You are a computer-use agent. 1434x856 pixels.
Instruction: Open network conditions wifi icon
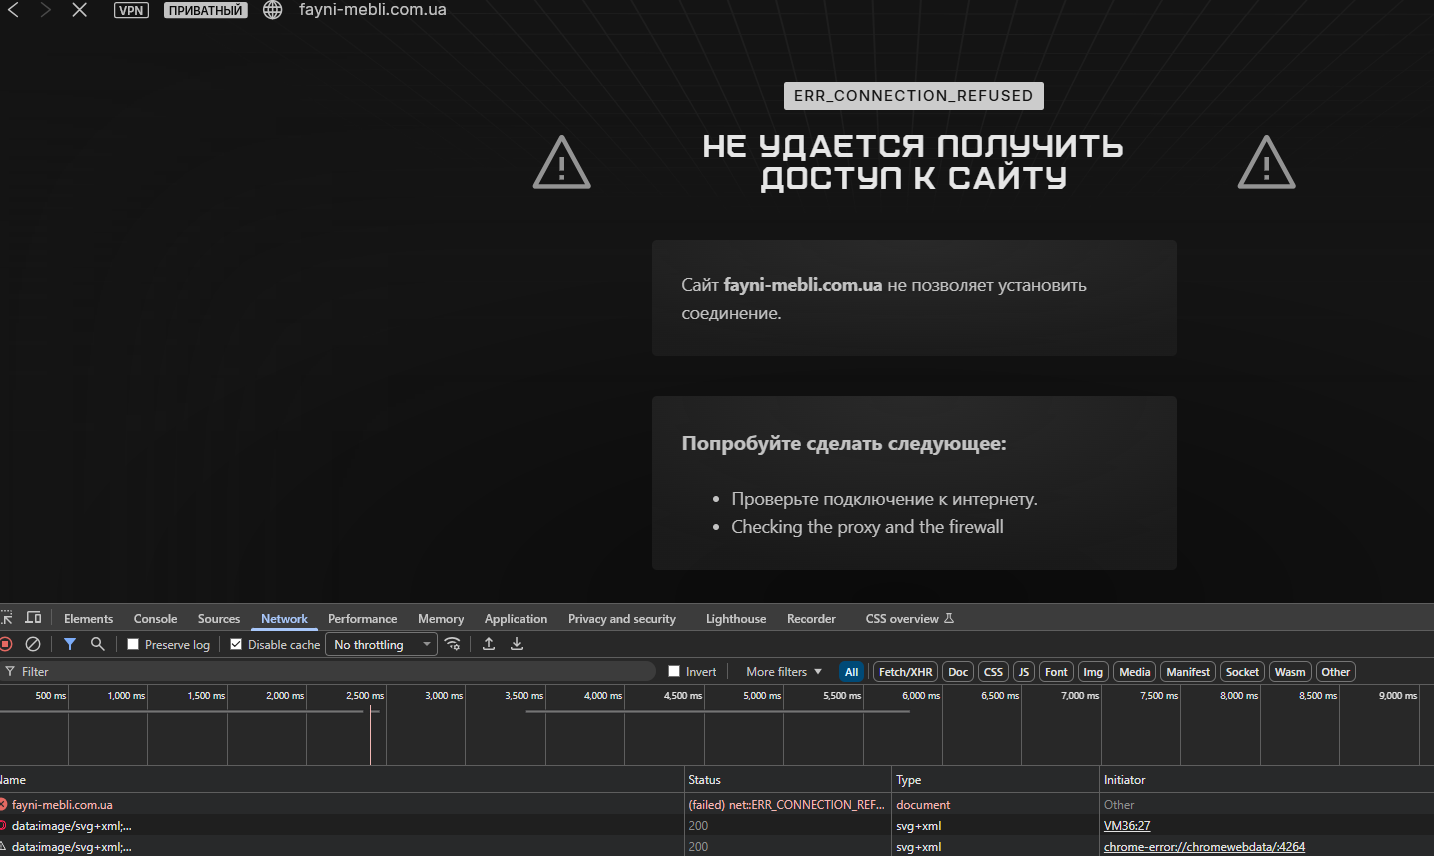[453, 644]
